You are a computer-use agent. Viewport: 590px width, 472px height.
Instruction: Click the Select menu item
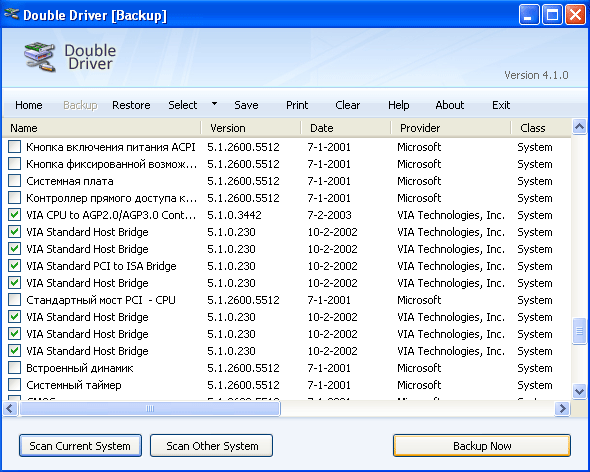182,105
